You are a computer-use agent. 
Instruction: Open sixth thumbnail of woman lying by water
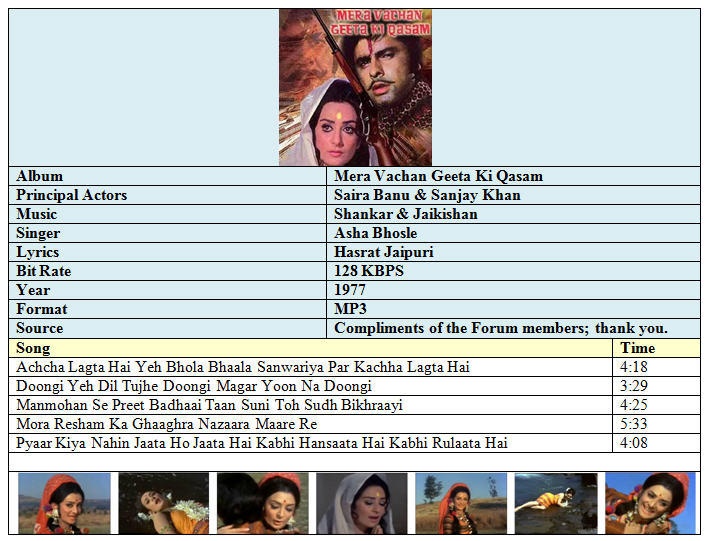pos(556,503)
